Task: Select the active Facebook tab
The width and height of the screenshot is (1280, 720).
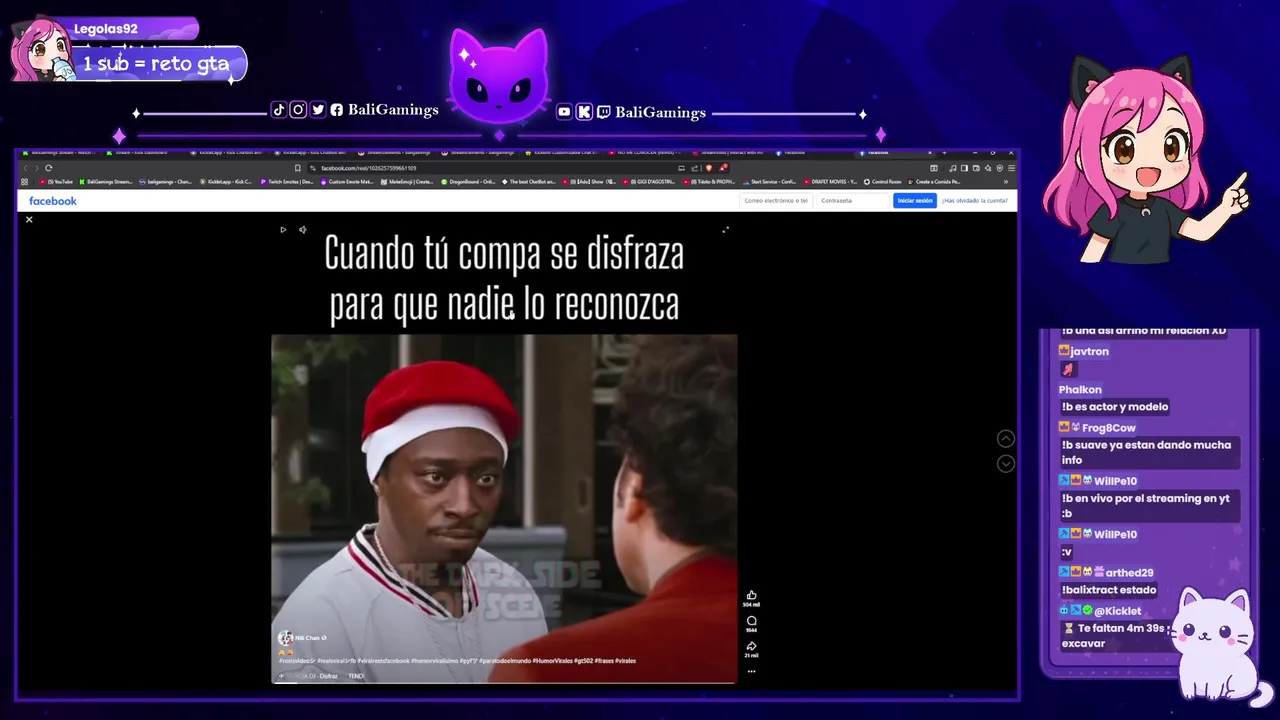Action: [x=895, y=153]
